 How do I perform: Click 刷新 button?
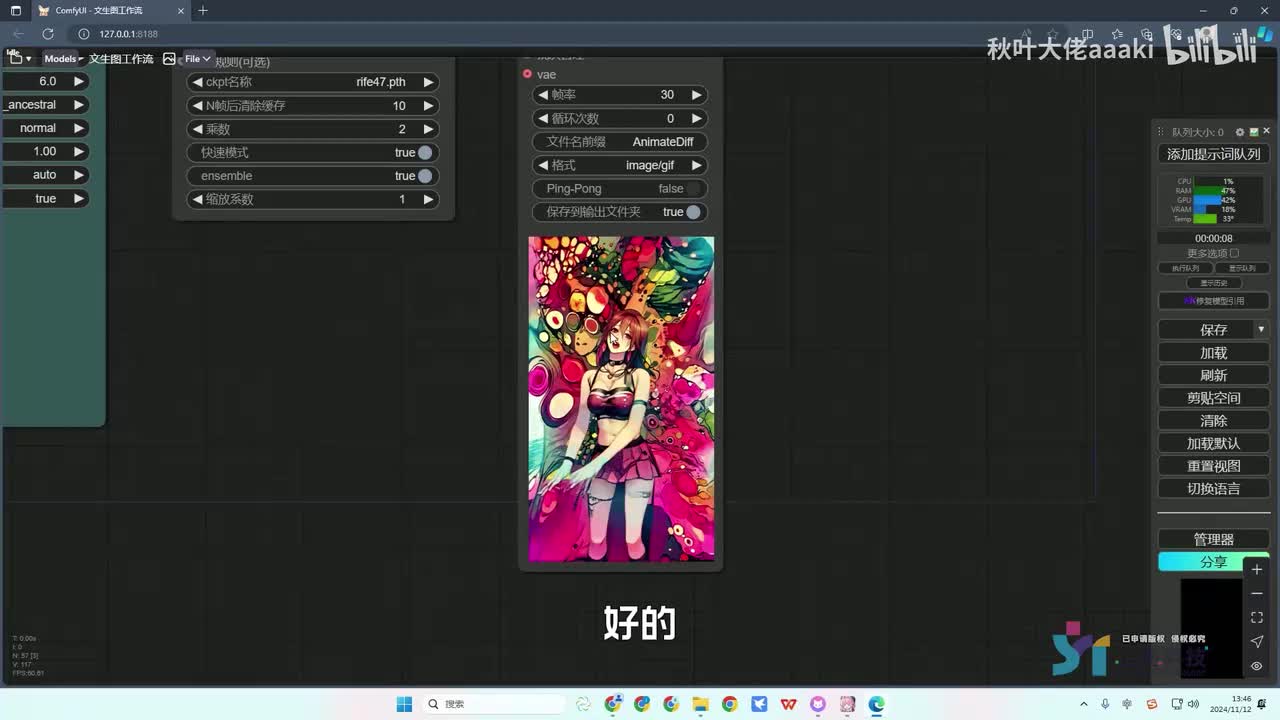1213,375
